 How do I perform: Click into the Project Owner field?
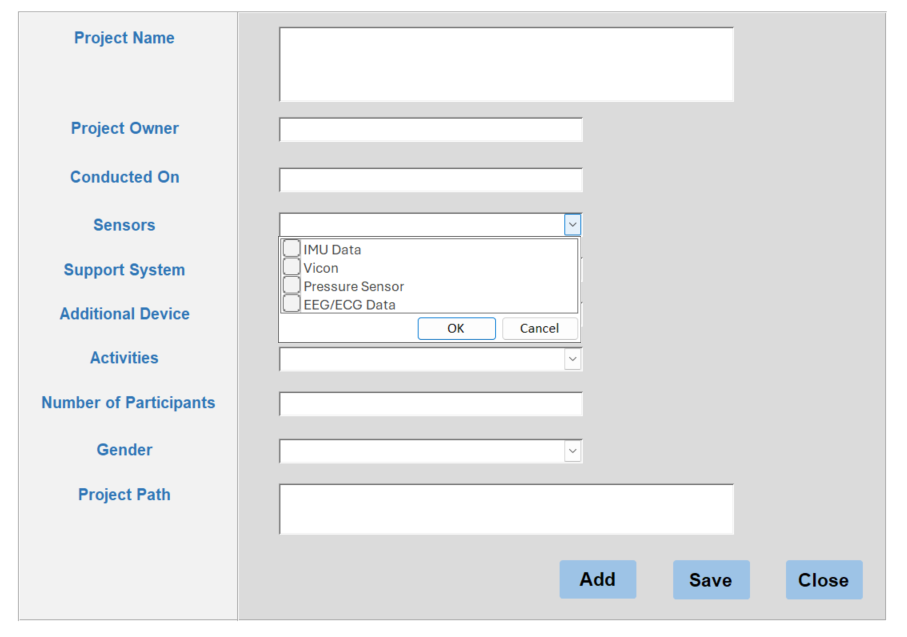(430, 130)
